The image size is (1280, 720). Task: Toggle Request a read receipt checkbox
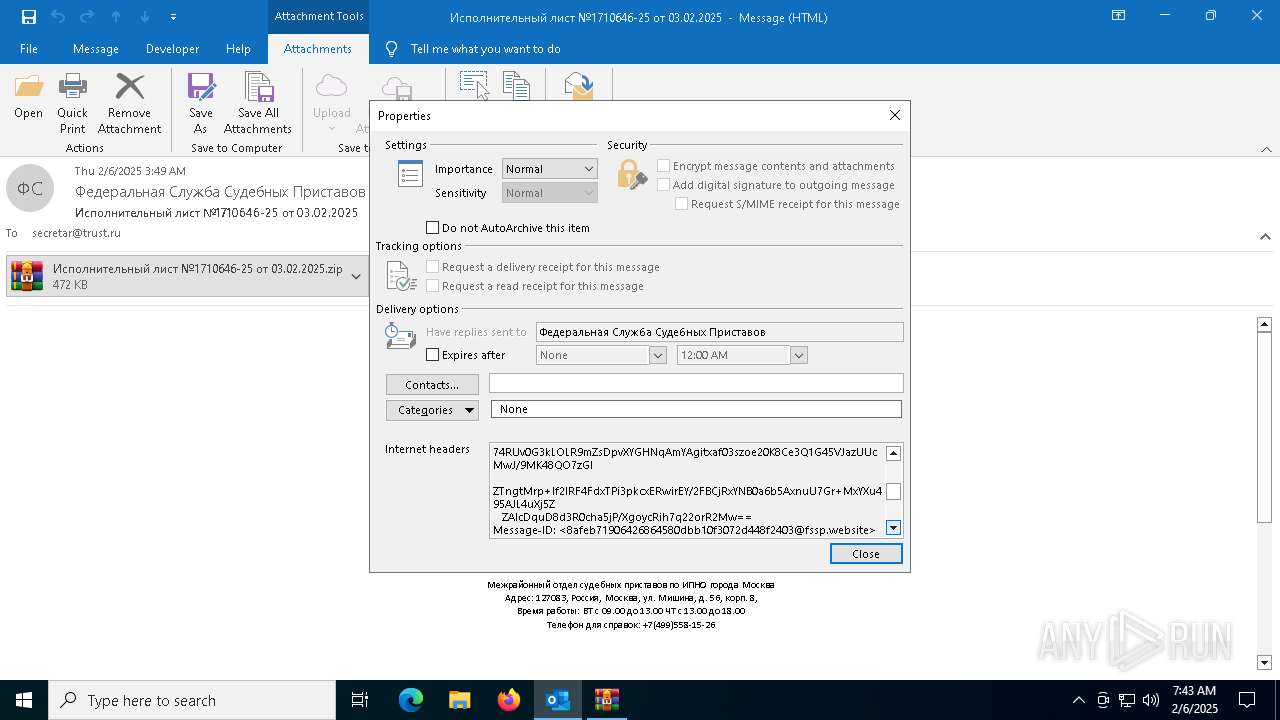click(x=433, y=286)
